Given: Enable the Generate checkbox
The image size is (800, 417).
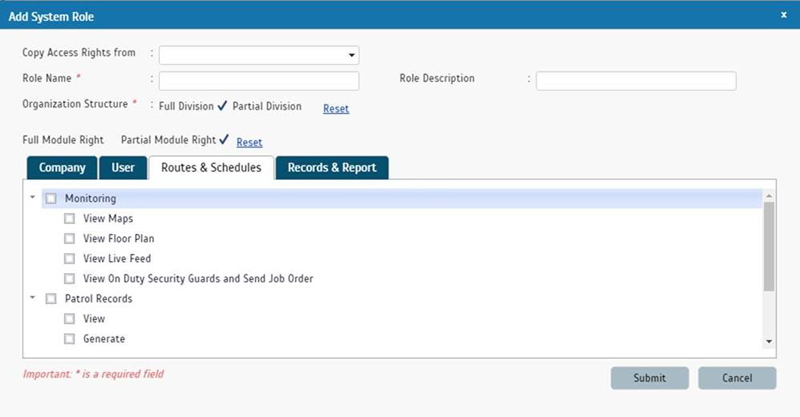Looking at the screenshot, I should [x=69, y=339].
